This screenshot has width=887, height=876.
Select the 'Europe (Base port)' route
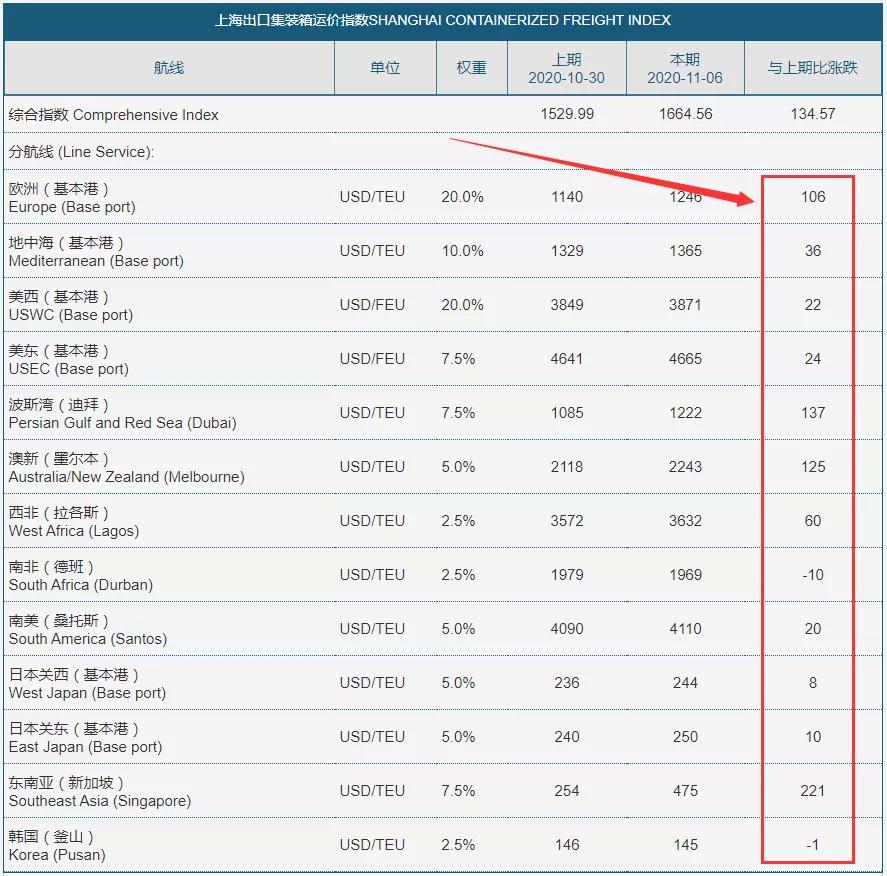(x=72, y=207)
